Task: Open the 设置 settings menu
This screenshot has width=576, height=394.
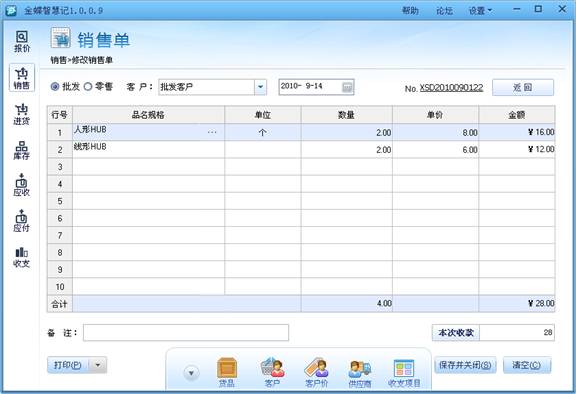Action: click(x=480, y=11)
